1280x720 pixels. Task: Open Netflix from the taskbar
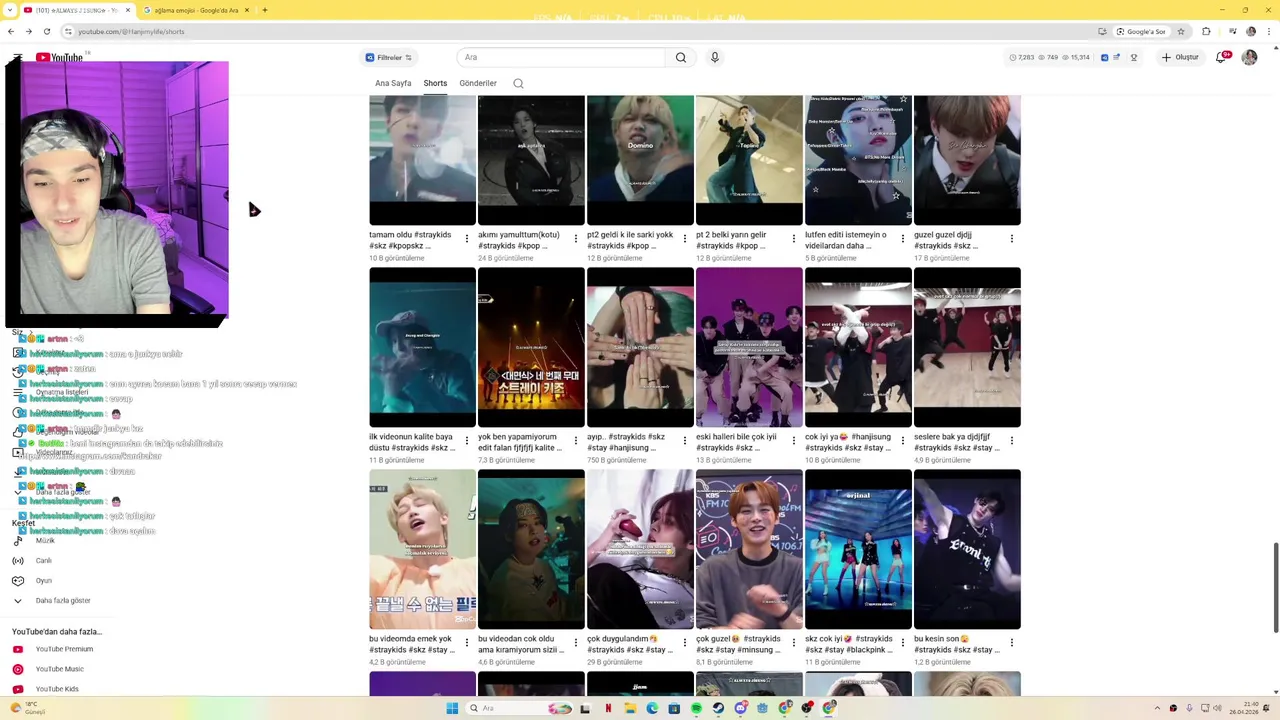608,708
